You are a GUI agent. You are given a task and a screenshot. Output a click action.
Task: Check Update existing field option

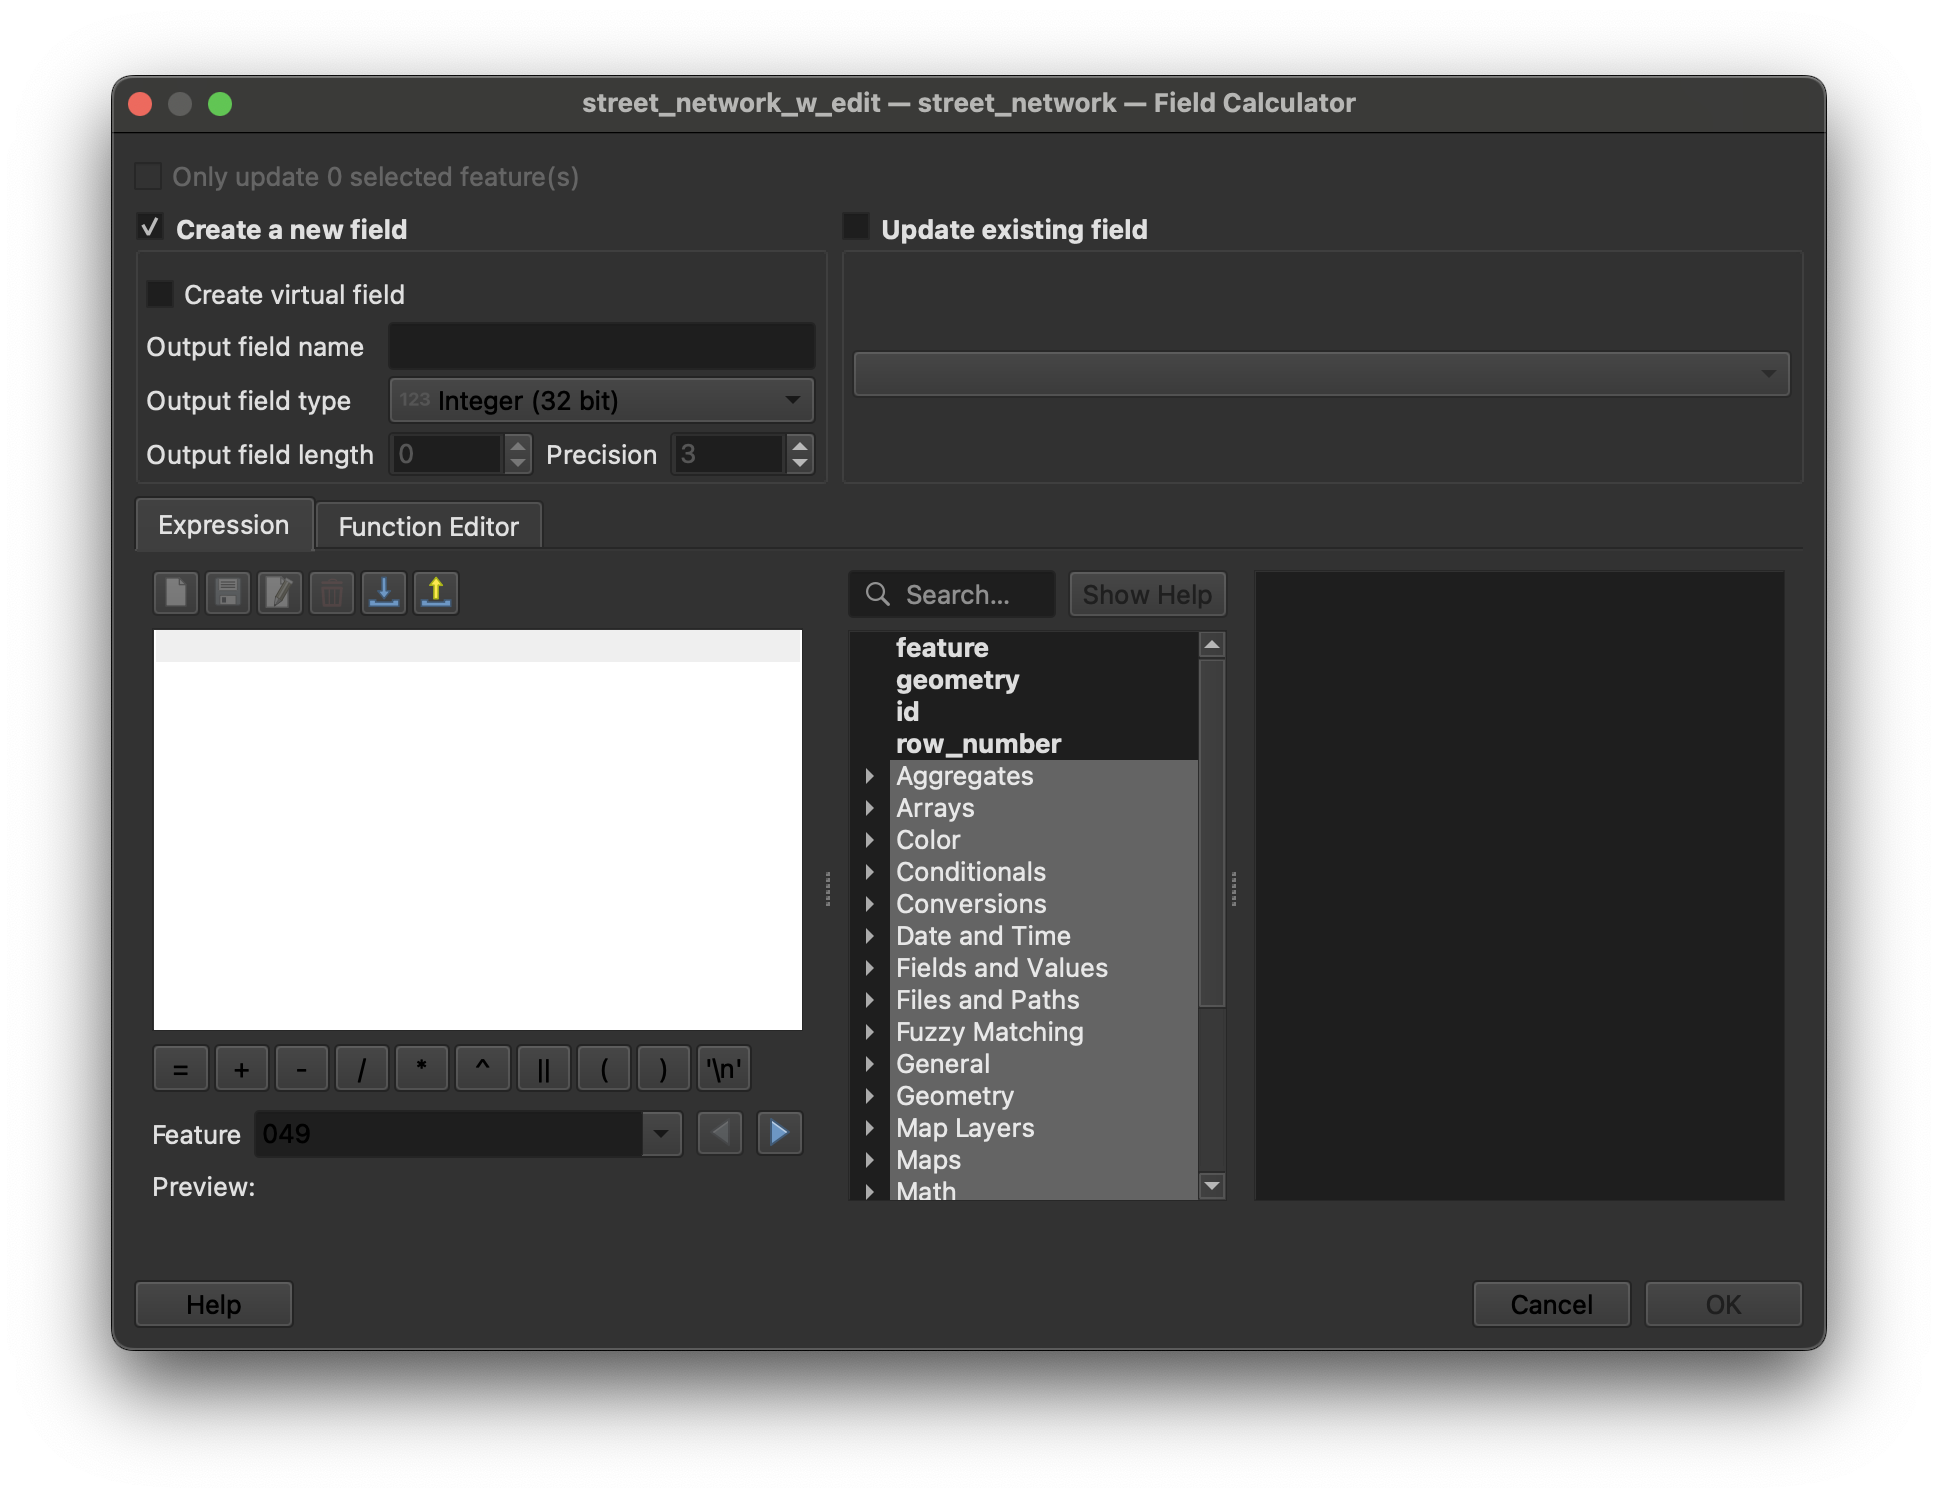click(856, 227)
